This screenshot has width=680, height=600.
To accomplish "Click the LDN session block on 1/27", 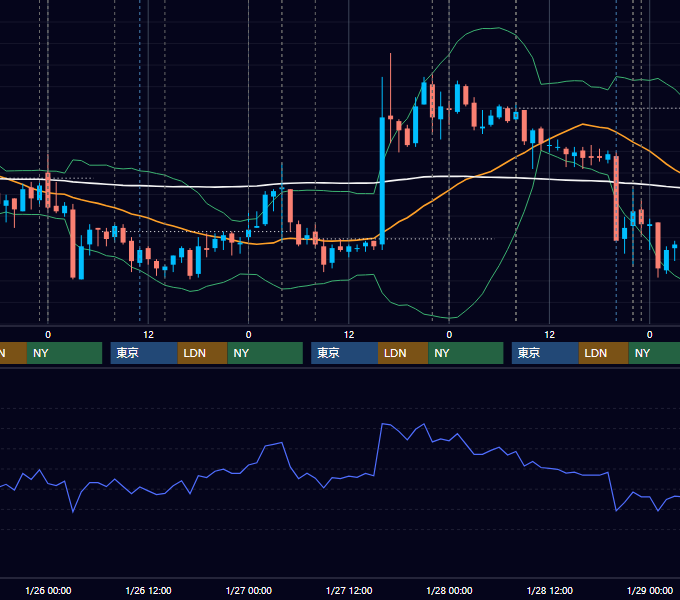I will [403, 353].
